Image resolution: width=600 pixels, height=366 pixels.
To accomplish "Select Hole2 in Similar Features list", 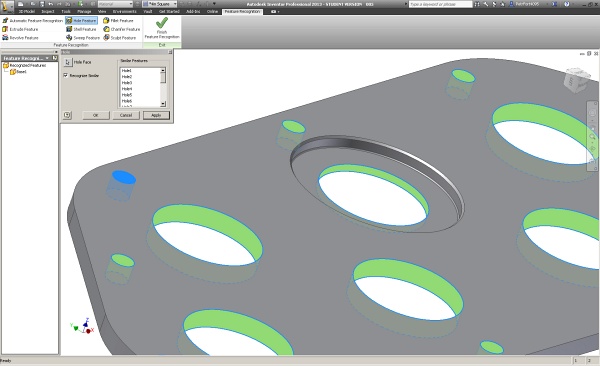I will click(127, 77).
